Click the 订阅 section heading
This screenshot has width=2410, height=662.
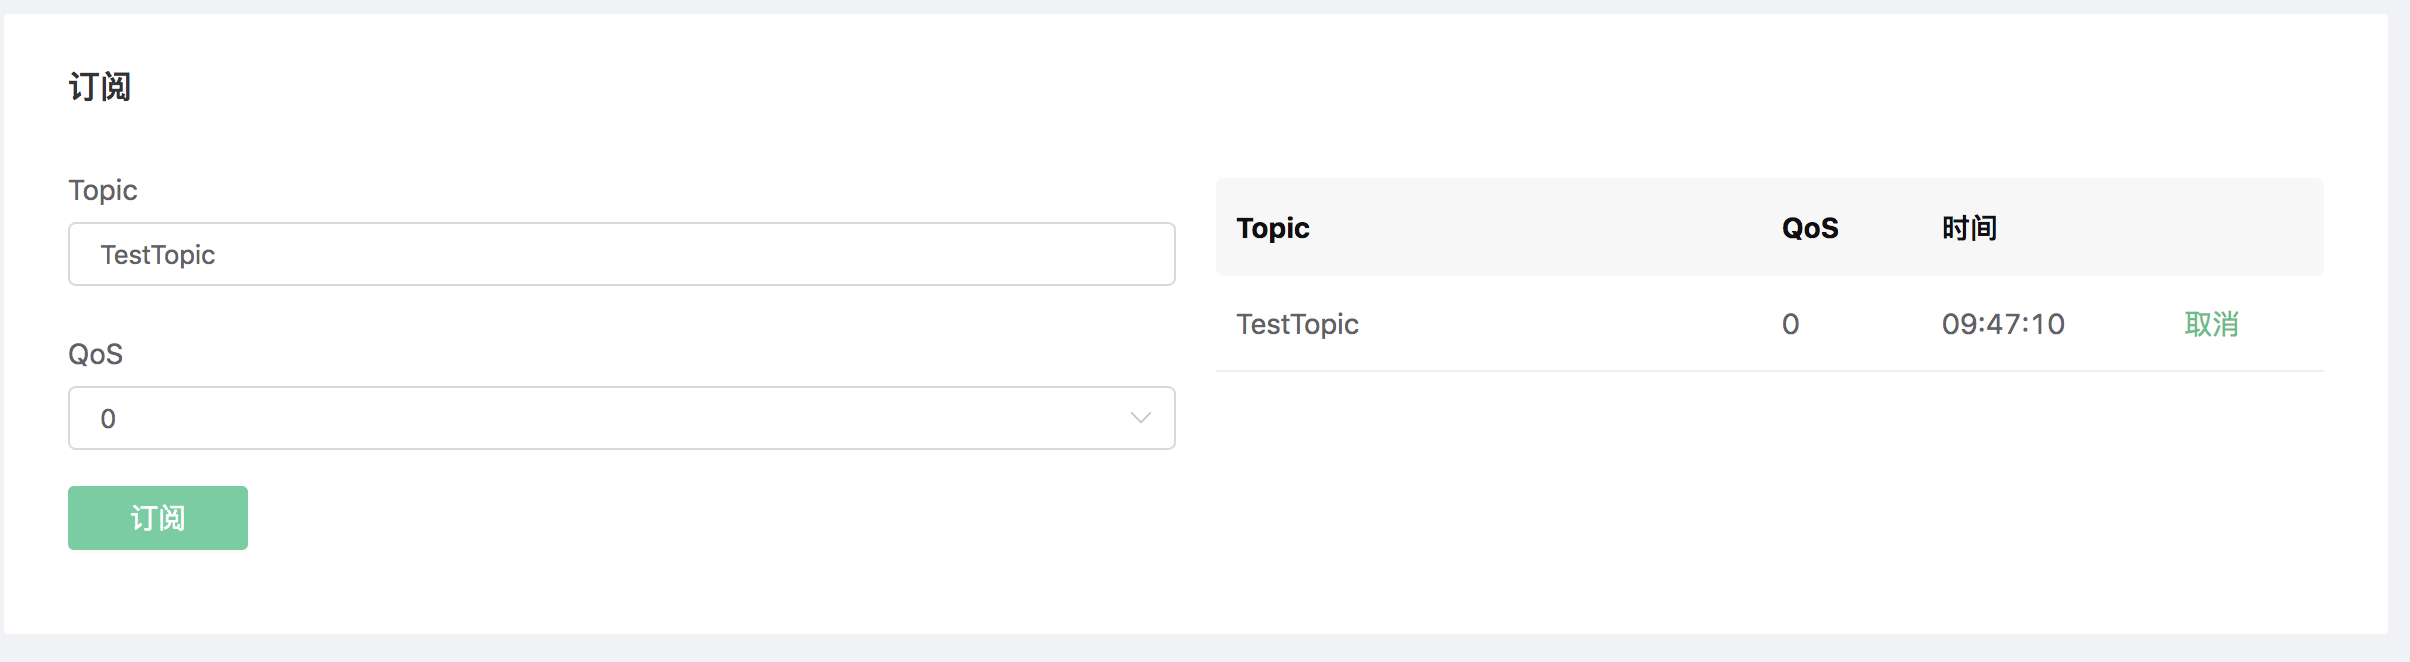tap(99, 87)
